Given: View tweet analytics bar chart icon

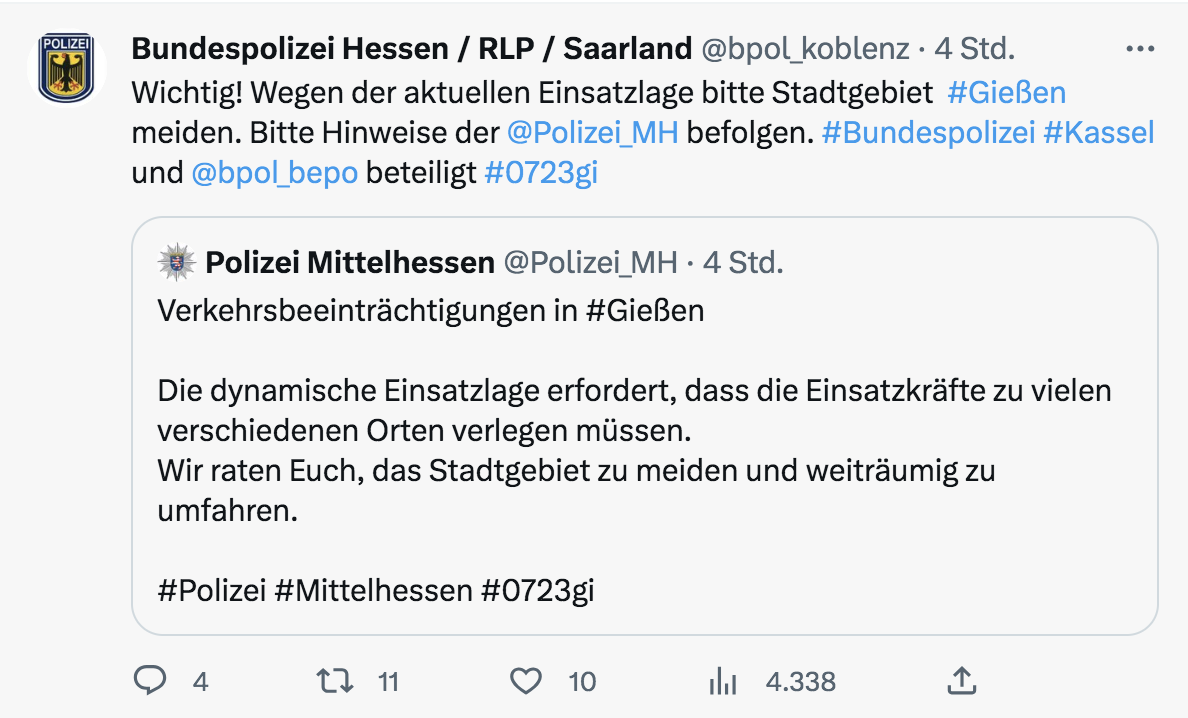Looking at the screenshot, I should pyautogui.click(x=722, y=681).
